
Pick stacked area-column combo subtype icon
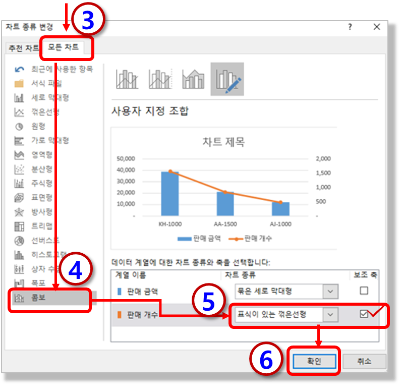click(x=193, y=79)
